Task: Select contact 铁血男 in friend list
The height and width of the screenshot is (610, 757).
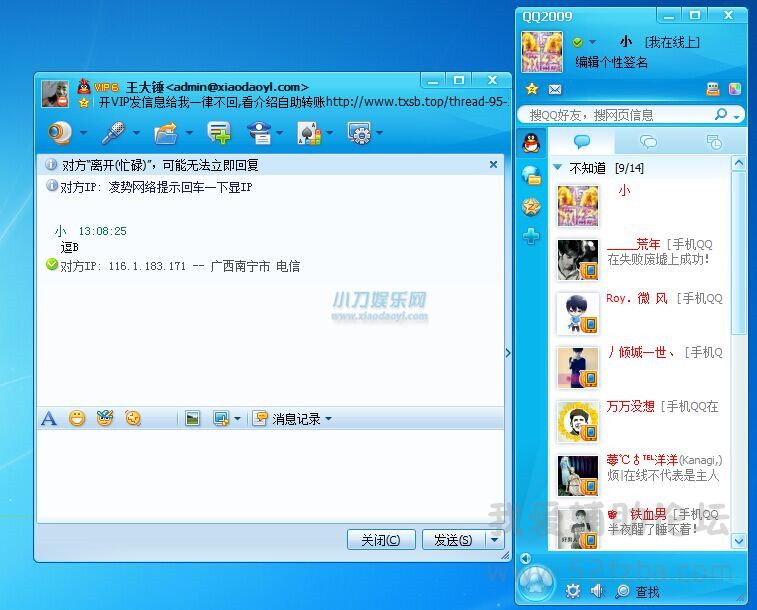Action: click(x=640, y=528)
